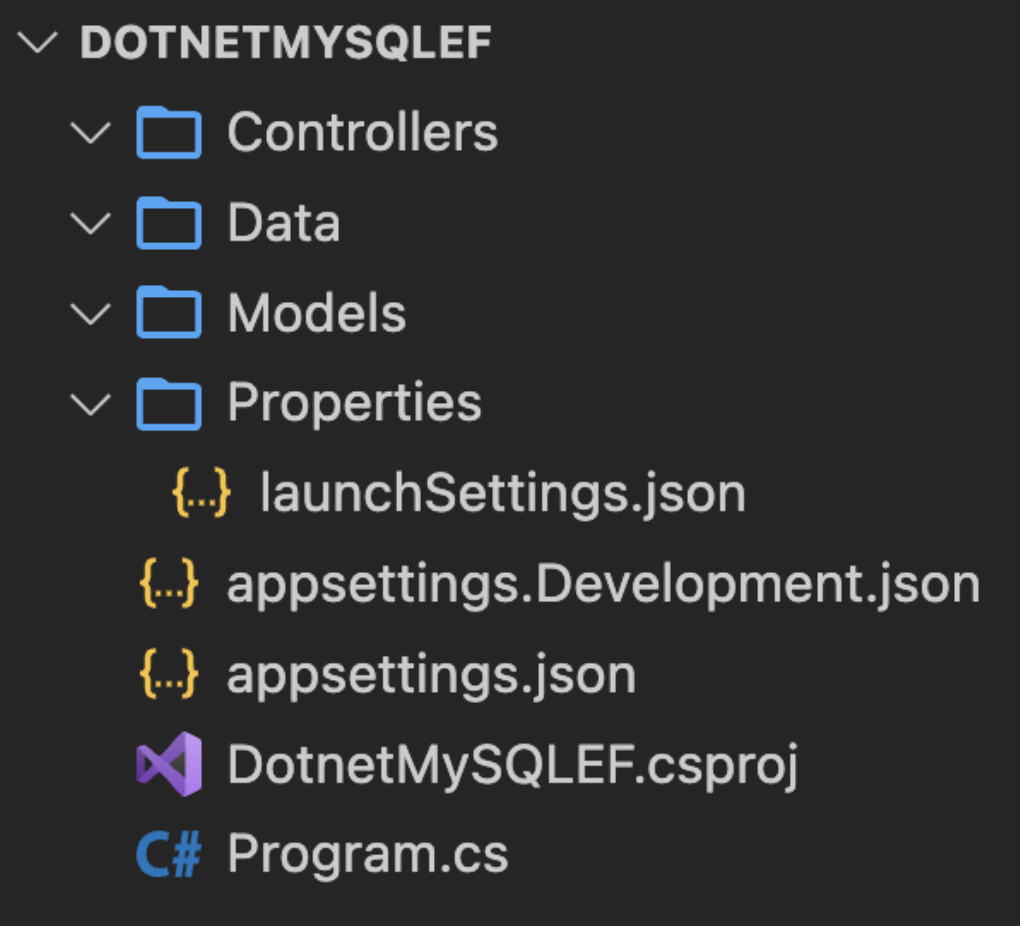Screen dimensions: 1020x926
Task: Open Program.cs file
Action: pyautogui.click(x=368, y=856)
